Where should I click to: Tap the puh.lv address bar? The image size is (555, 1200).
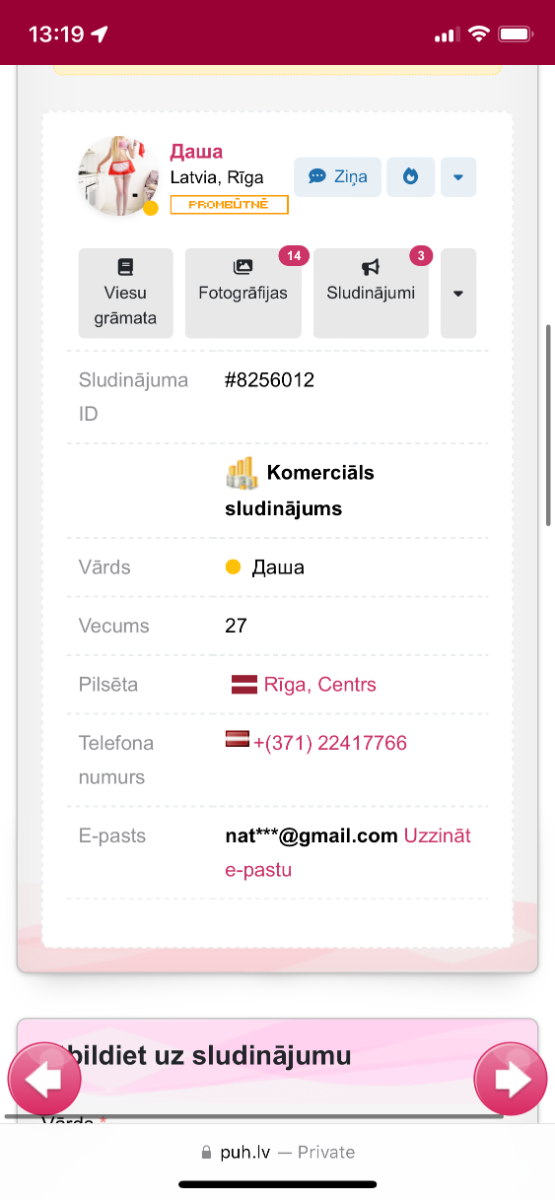tap(277, 1152)
